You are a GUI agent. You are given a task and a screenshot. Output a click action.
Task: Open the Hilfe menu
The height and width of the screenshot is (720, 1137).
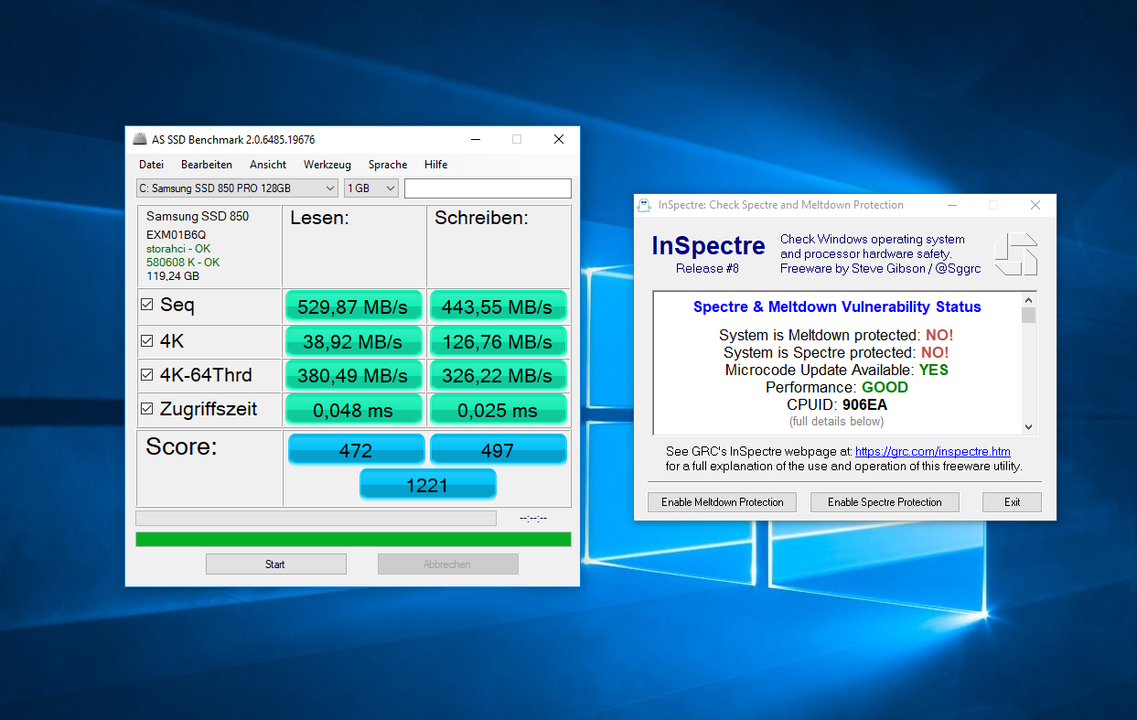coord(436,165)
